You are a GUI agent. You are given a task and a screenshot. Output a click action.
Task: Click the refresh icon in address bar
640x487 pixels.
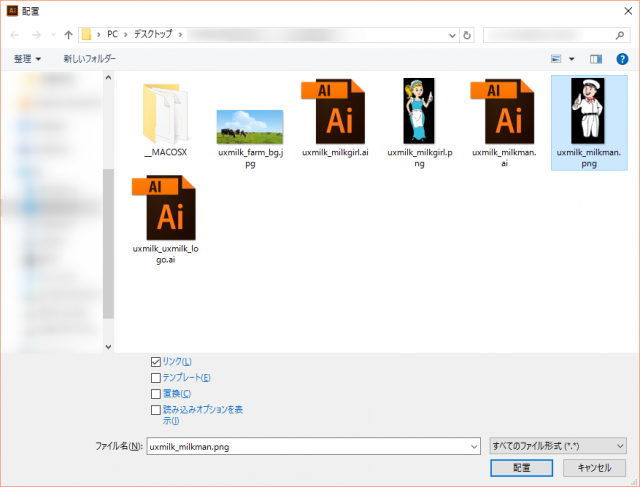click(467, 35)
